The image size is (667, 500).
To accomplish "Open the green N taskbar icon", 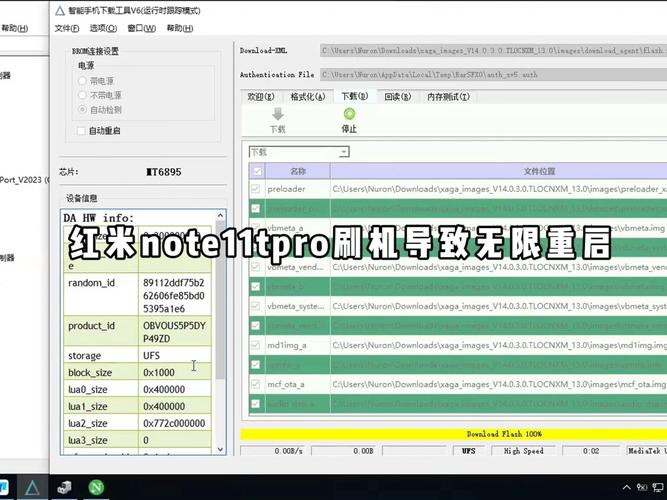I will point(96,487).
